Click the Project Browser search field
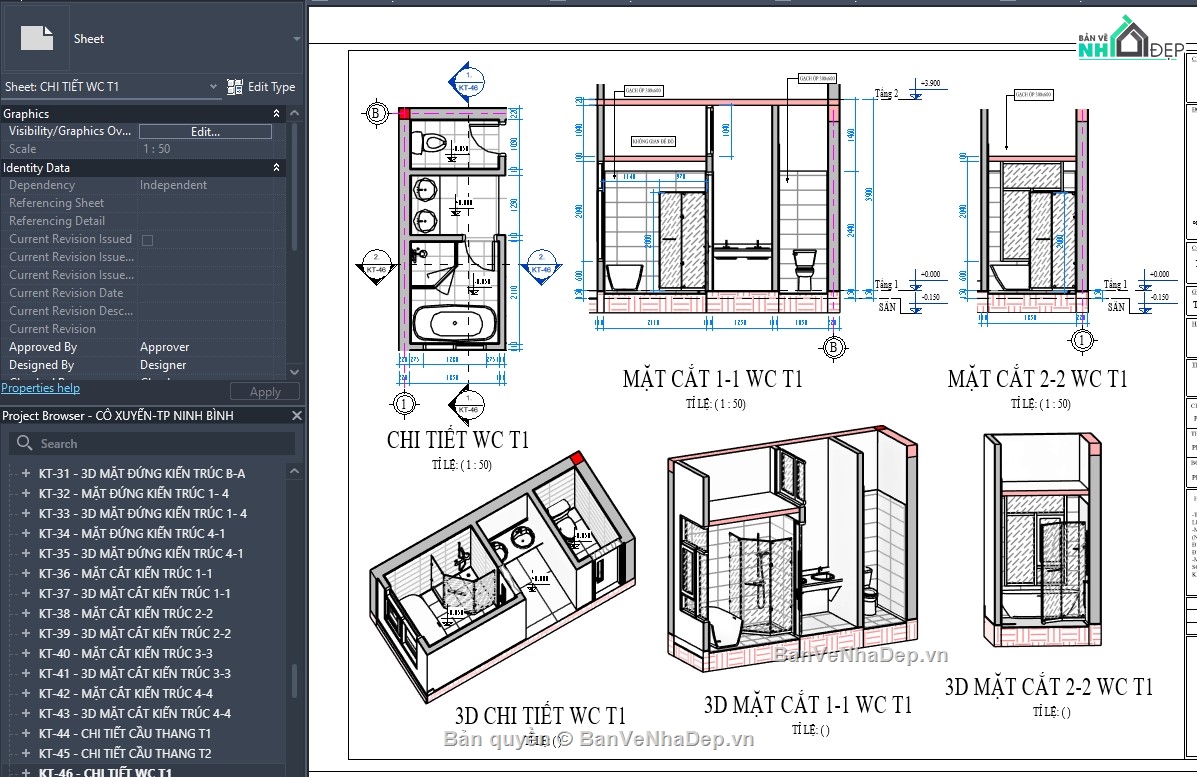 click(x=153, y=443)
